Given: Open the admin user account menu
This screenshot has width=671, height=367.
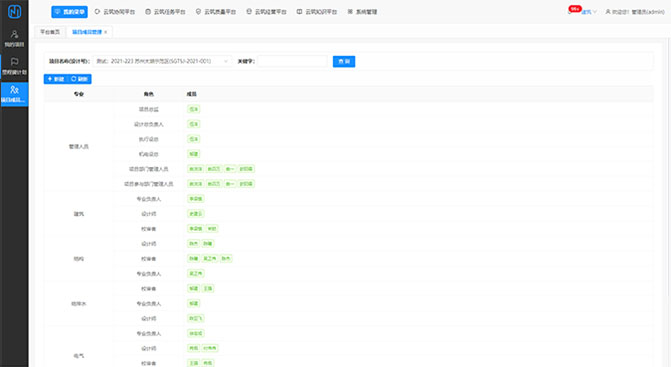Looking at the screenshot, I should tap(635, 12).
